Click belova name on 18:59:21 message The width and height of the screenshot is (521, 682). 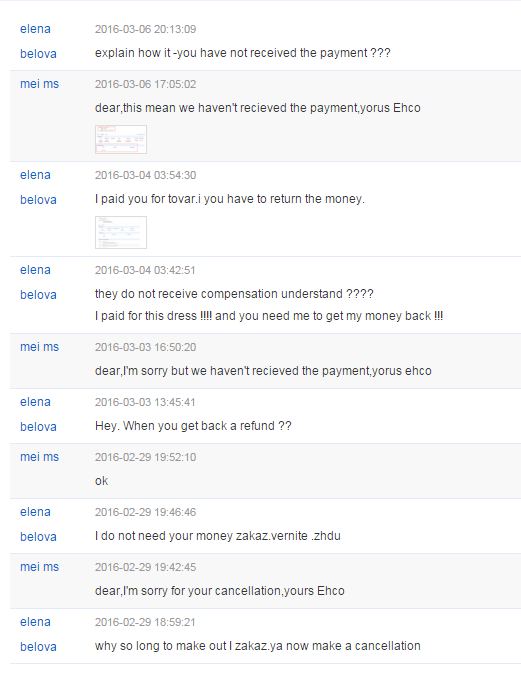coord(38,647)
